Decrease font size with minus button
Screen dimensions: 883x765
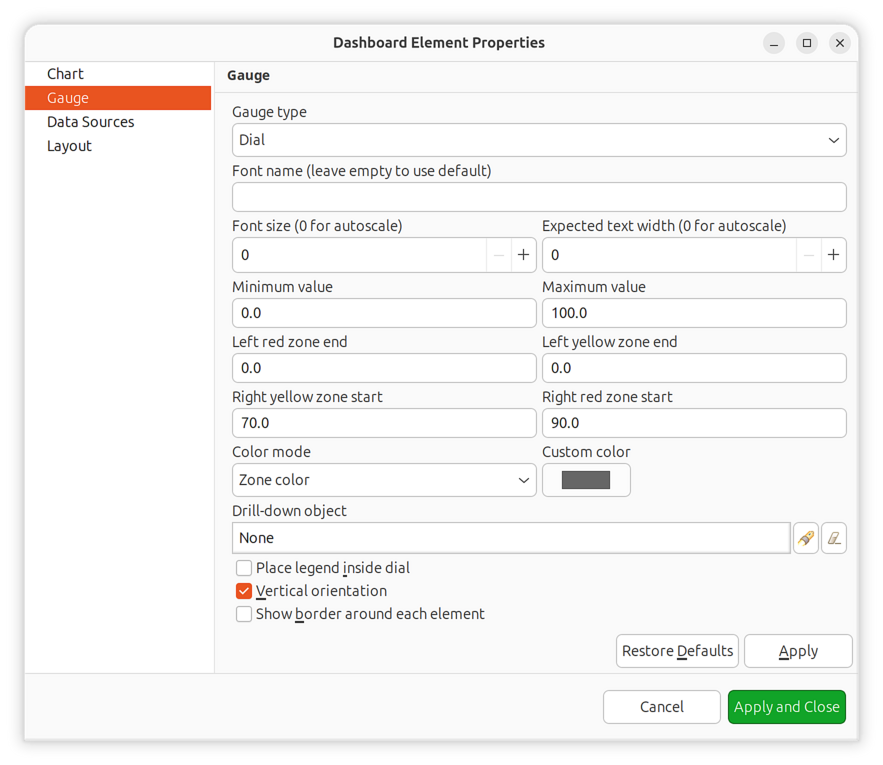pyautogui.click(x=499, y=255)
